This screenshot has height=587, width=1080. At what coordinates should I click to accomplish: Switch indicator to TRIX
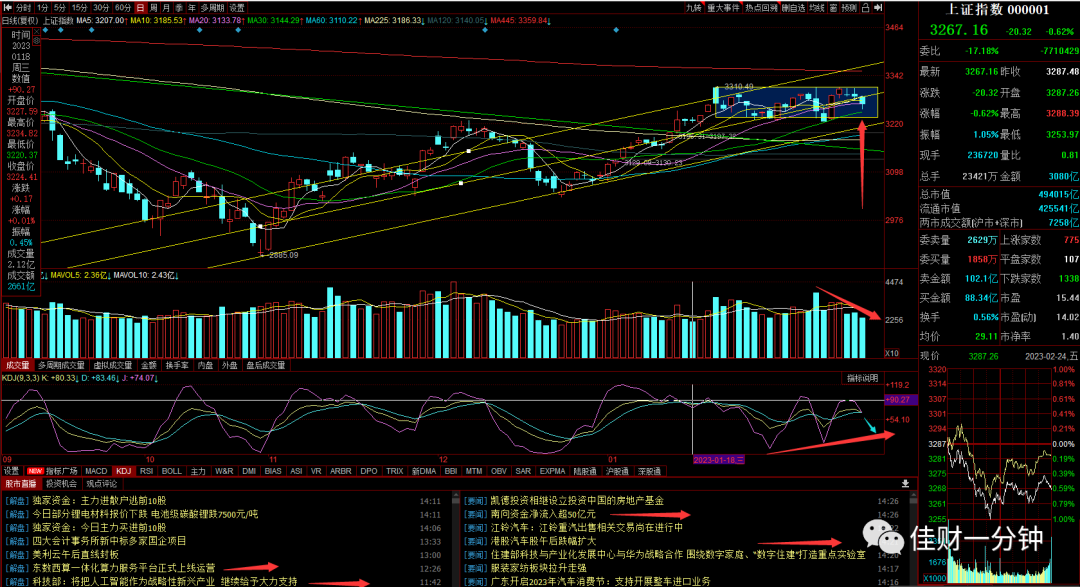point(395,471)
